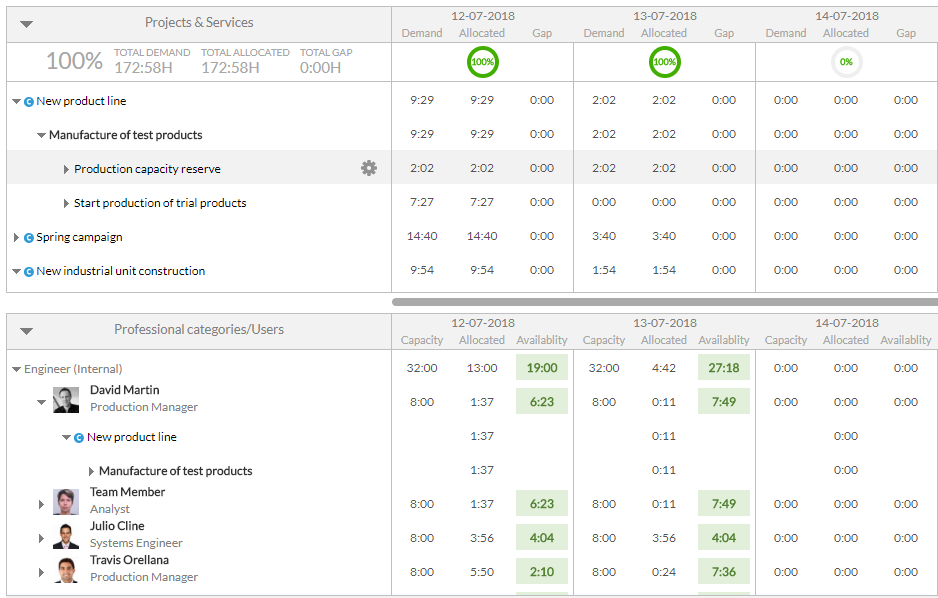The width and height of the screenshot is (938, 598).
Task: Click David Martin's 6:23 availability cell
Action: click(x=541, y=402)
